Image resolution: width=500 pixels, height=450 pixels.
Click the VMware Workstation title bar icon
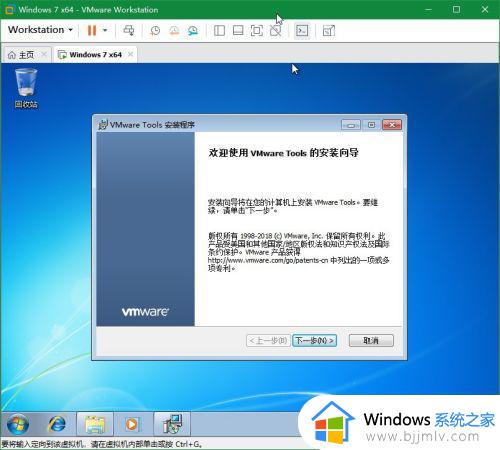[10, 10]
